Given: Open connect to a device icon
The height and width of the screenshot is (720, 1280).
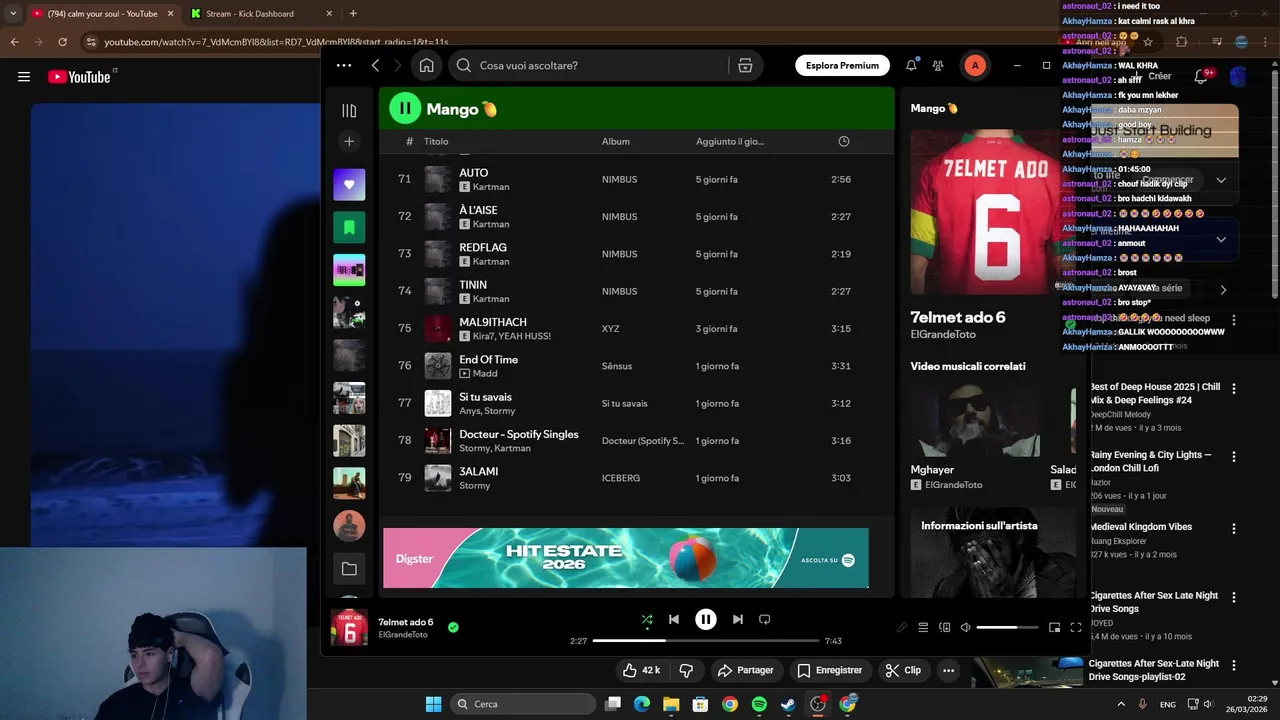Looking at the screenshot, I should tap(945, 627).
